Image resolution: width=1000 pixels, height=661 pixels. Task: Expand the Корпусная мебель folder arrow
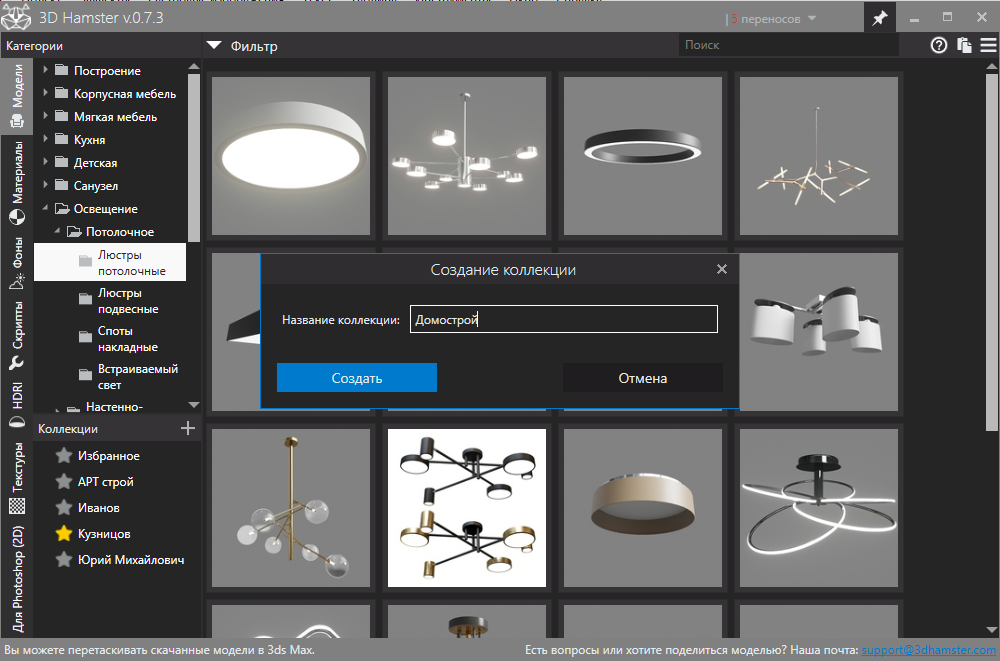pyautogui.click(x=45, y=93)
